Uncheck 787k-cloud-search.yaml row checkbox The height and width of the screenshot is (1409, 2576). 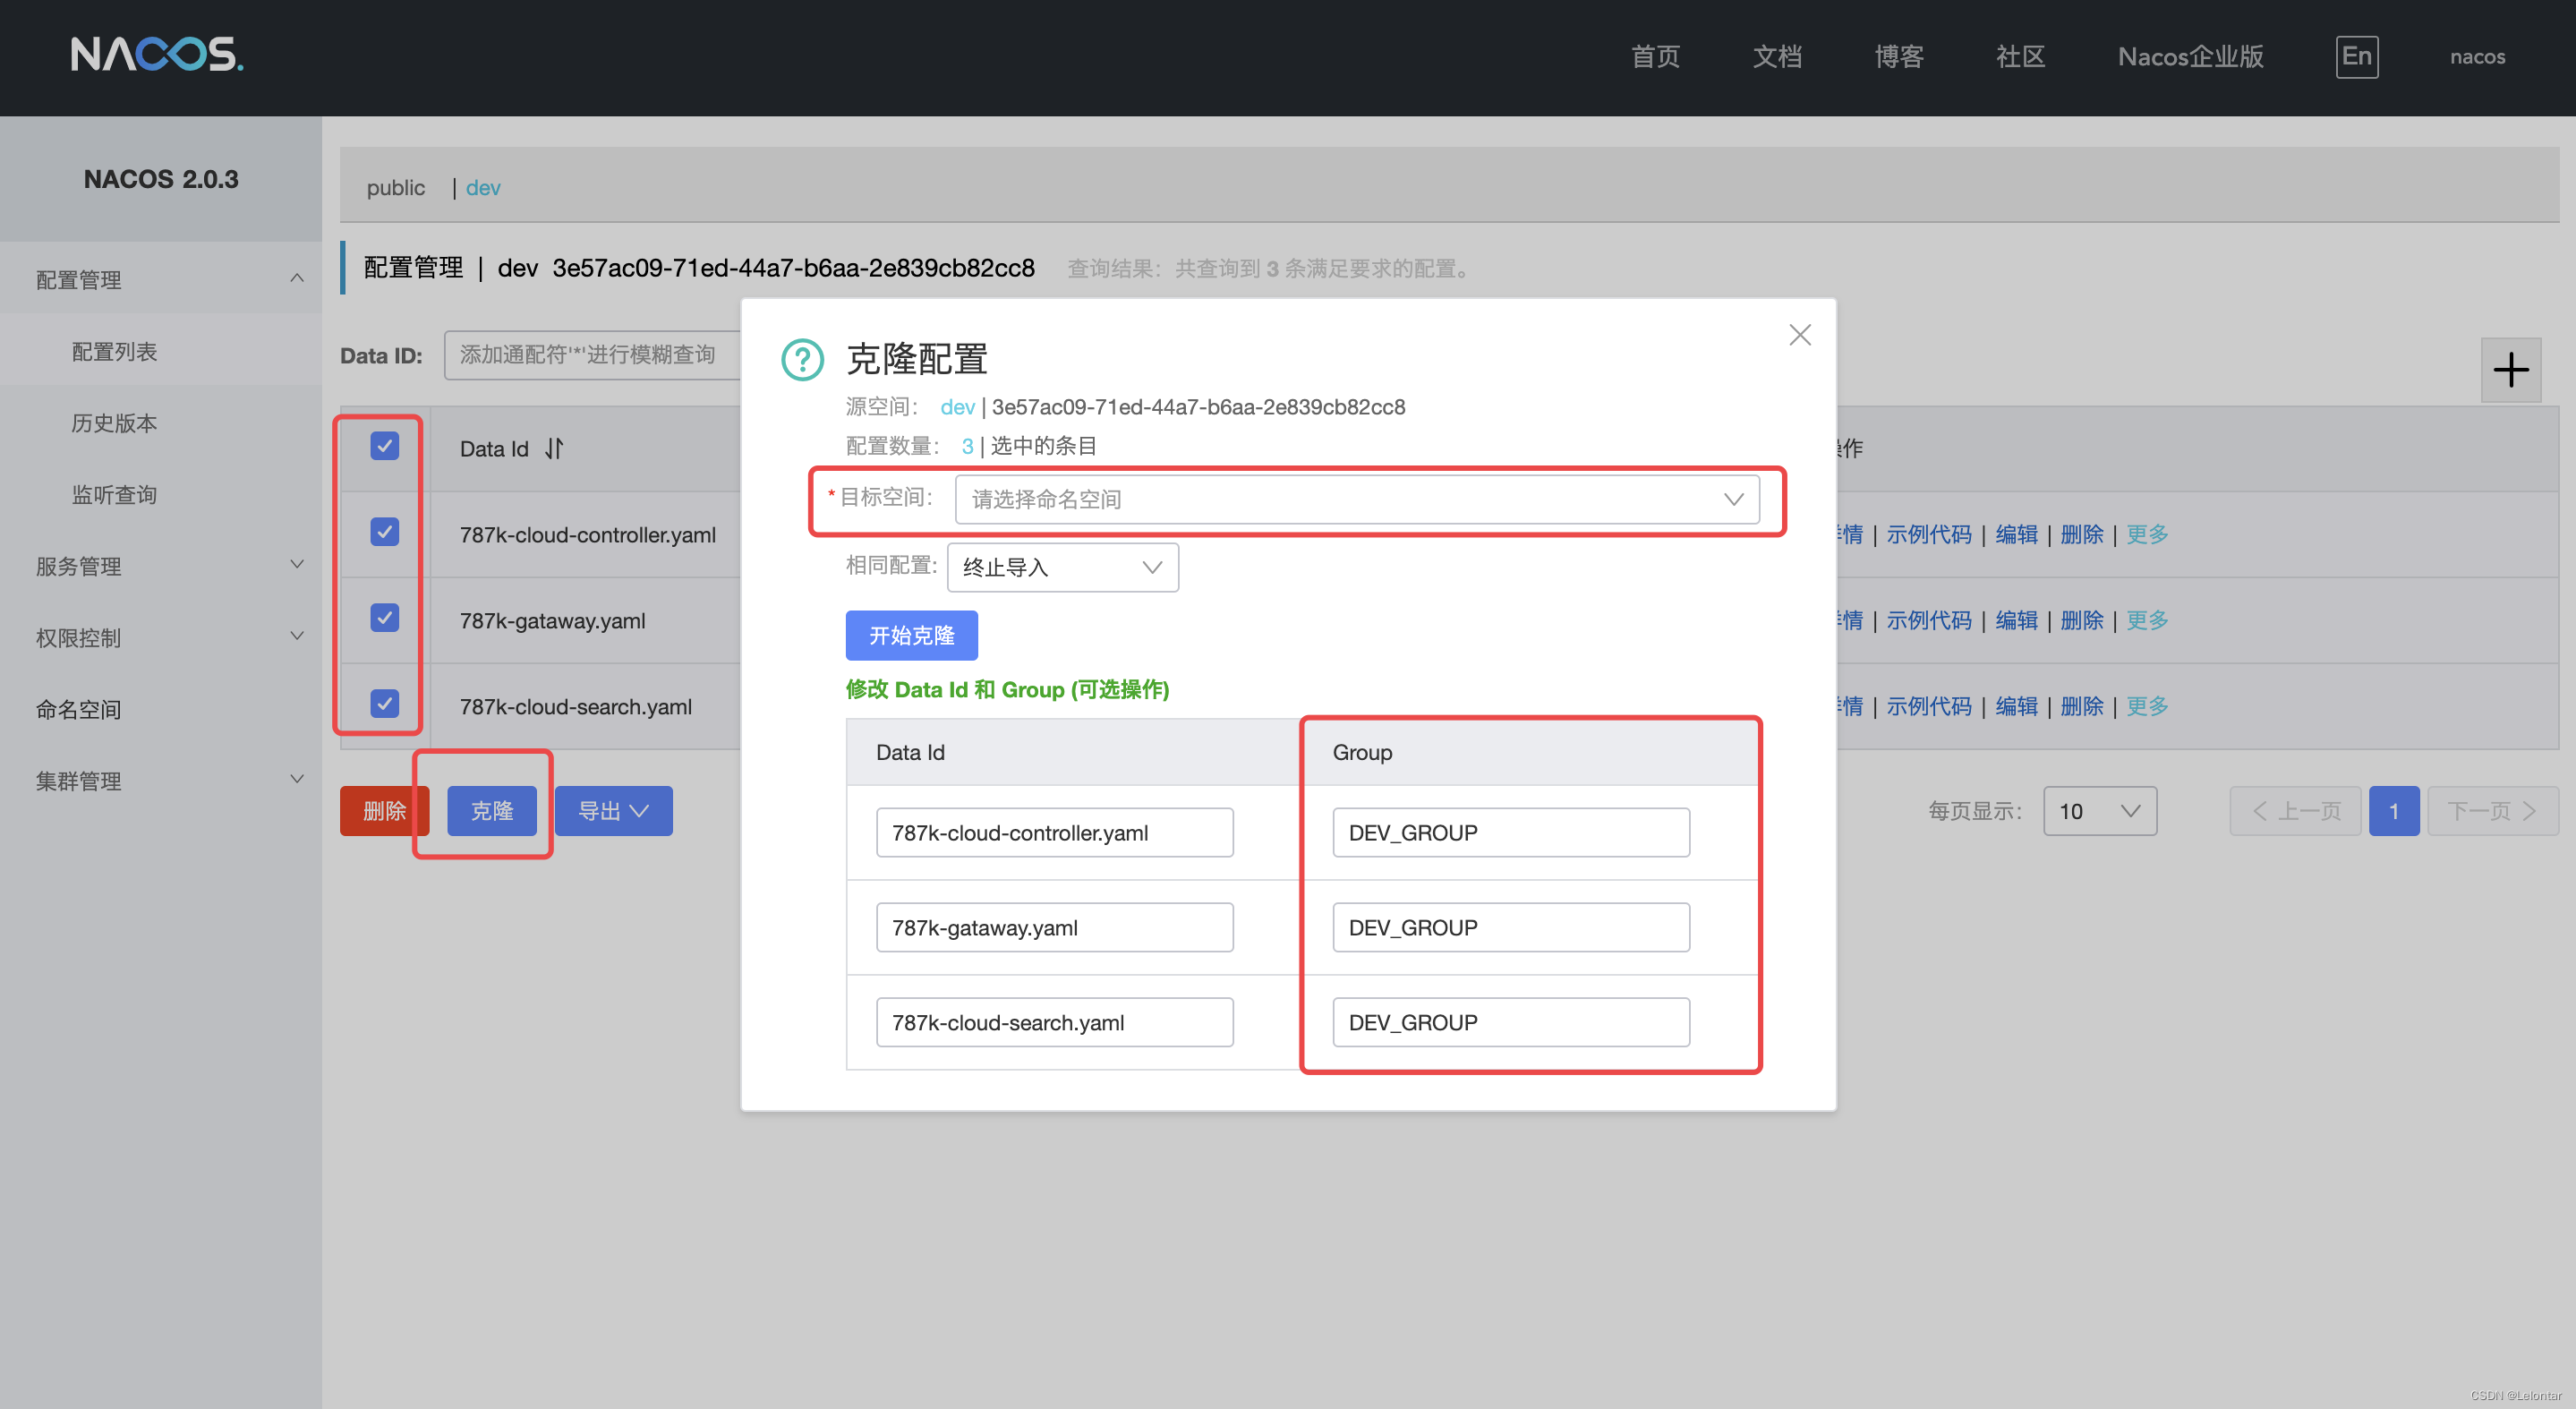point(384,704)
